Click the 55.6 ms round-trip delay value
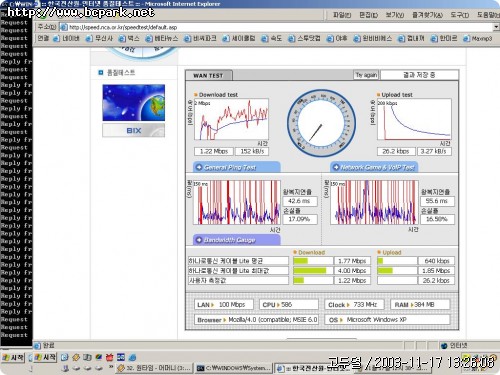The image size is (500, 375). [x=437, y=201]
